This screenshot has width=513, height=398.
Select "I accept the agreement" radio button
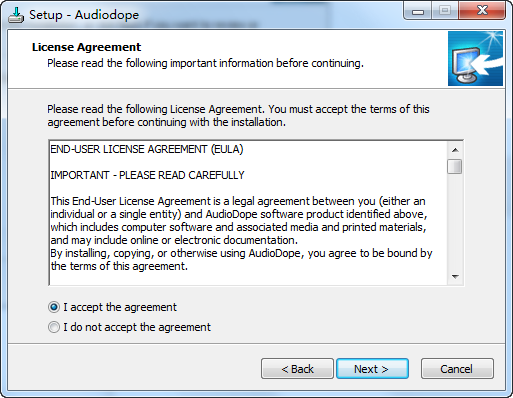coord(54,307)
